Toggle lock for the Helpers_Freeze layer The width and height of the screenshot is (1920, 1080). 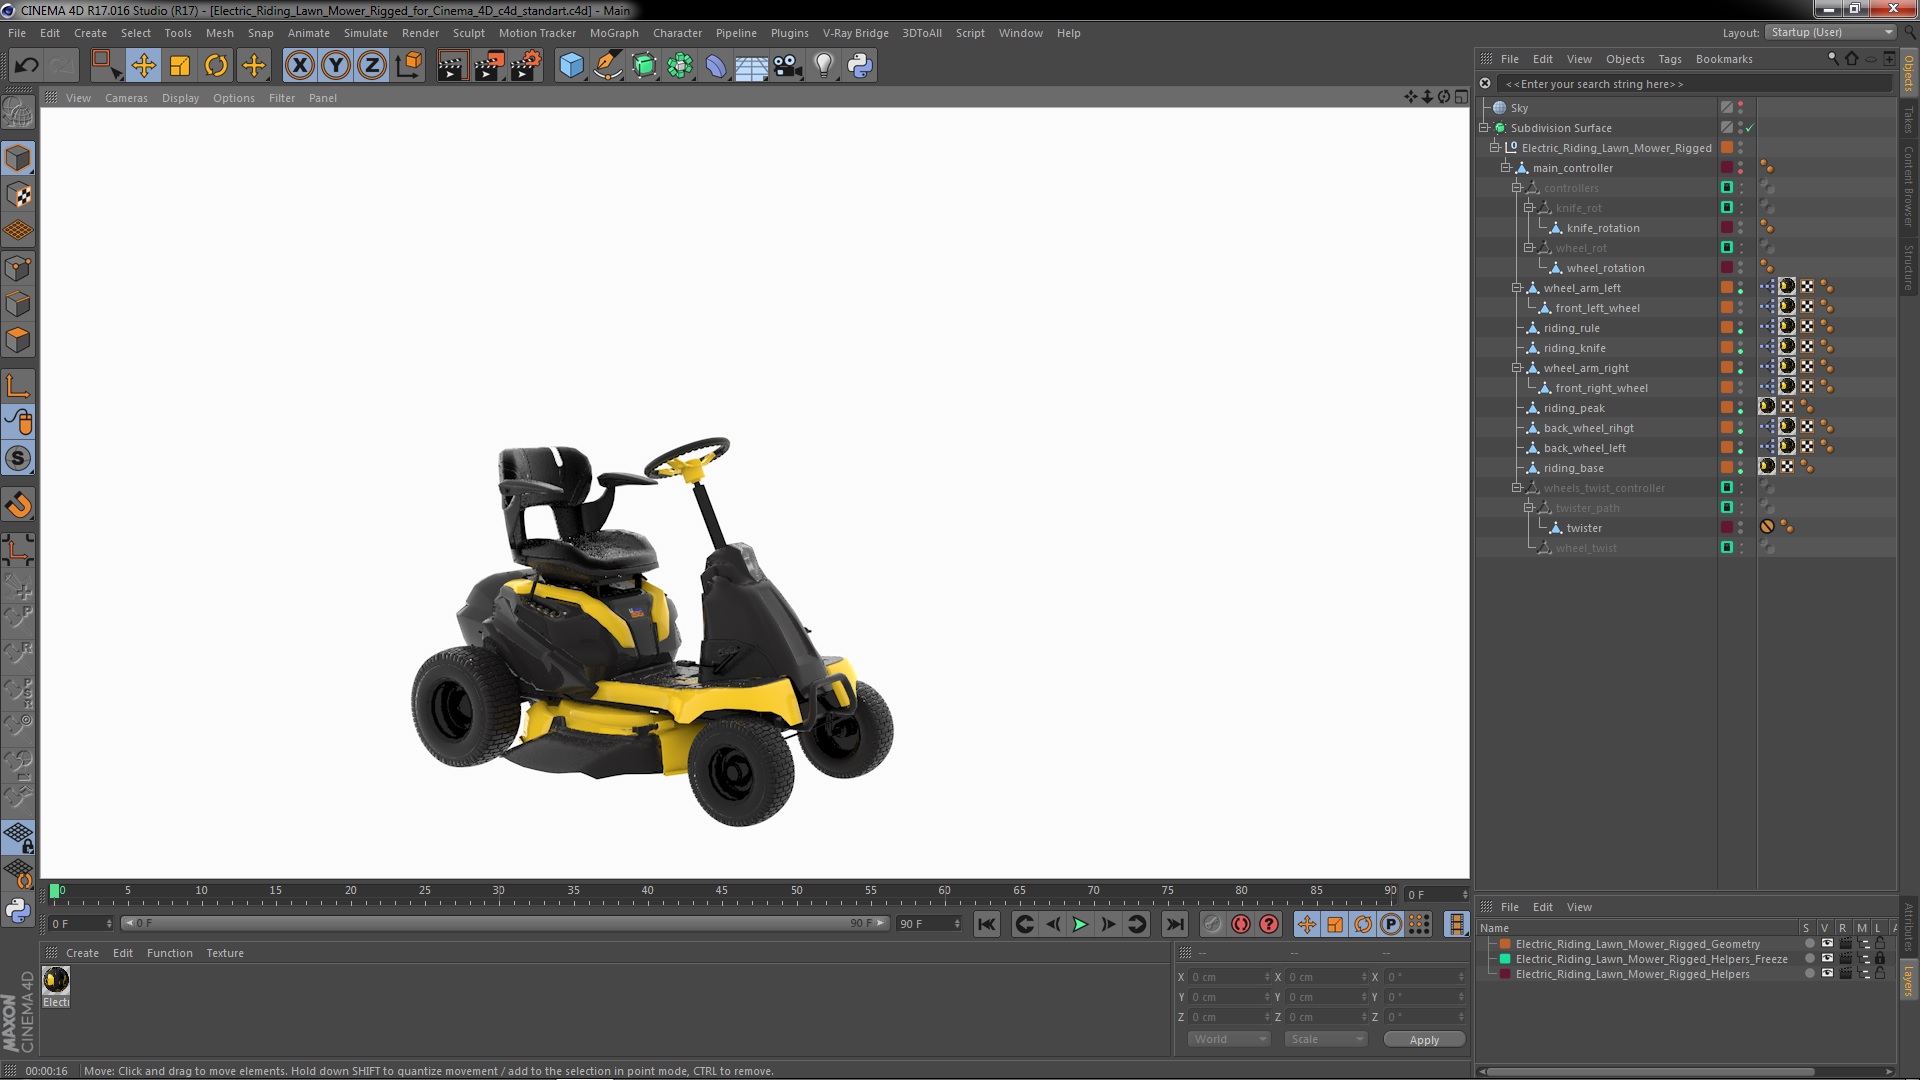[1880, 959]
